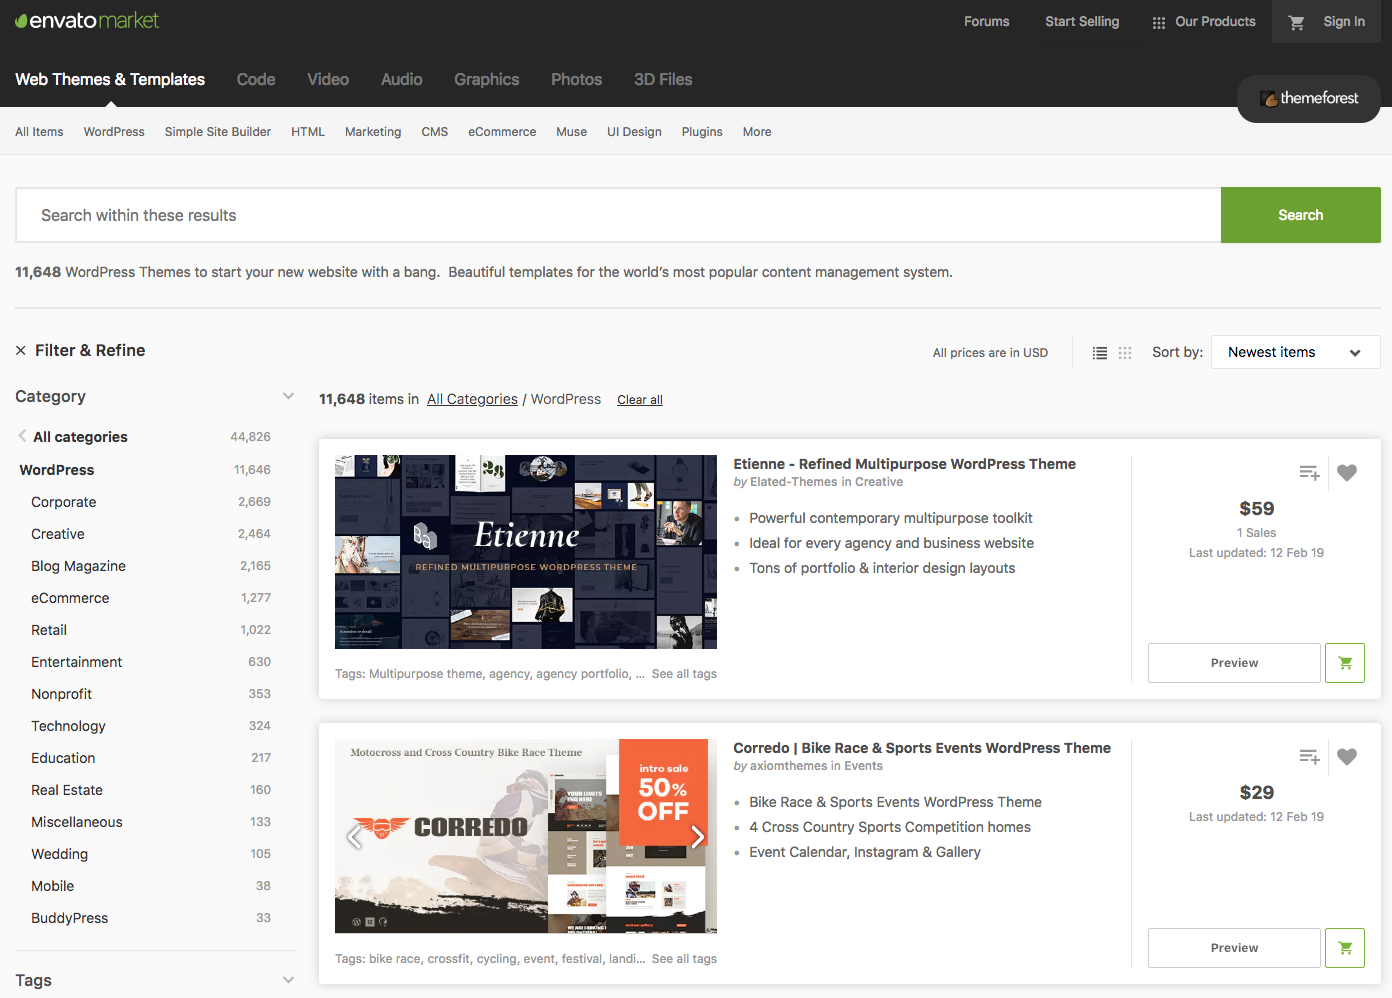Open the Corredo theme title link
This screenshot has width=1392, height=998.
[922, 748]
